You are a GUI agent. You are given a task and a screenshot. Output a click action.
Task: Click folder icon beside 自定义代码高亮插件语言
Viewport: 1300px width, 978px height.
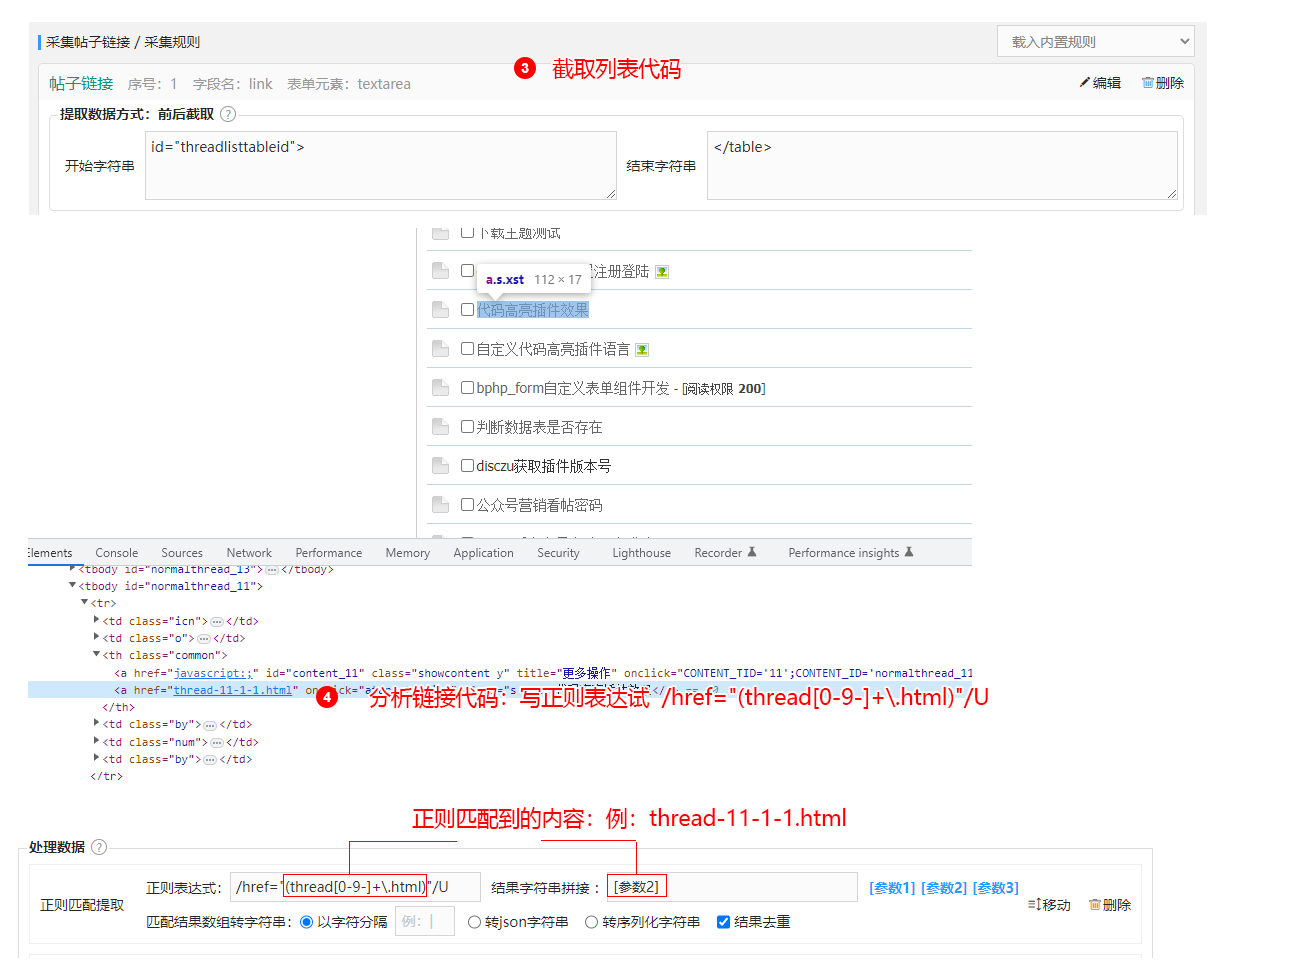pyautogui.click(x=440, y=349)
